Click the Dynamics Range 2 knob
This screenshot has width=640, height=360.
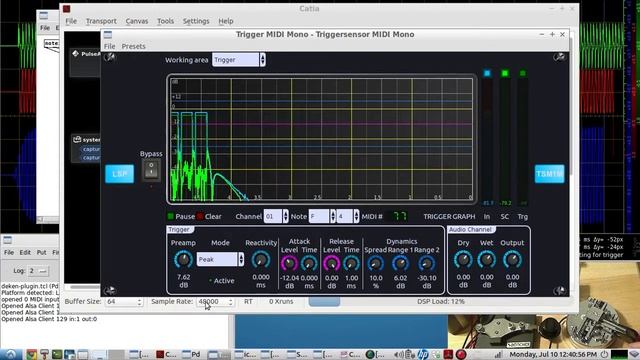coord(427,264)
